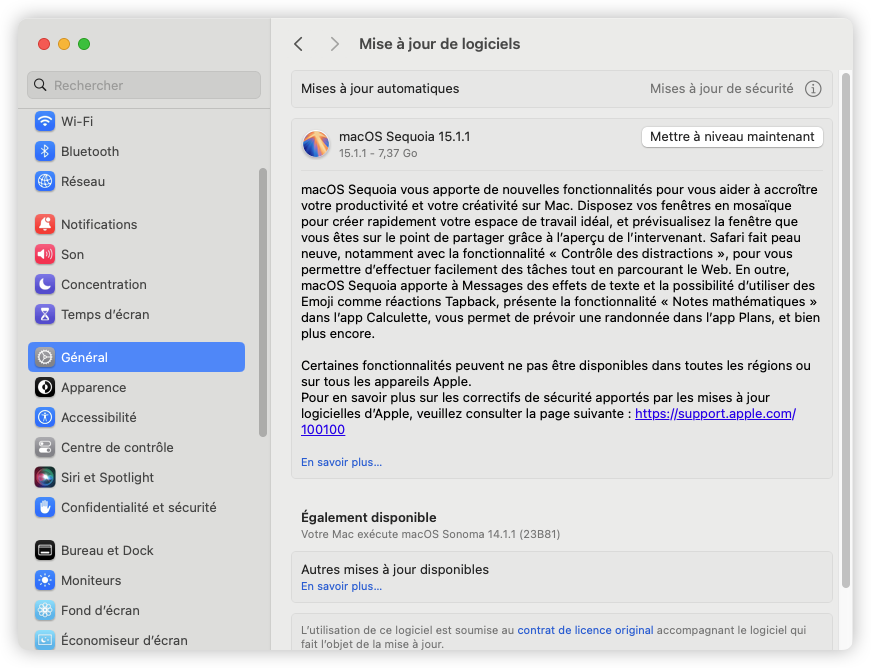Viewport: 871px width, 668px height.
Task: Select Wi-Fi in the sidebar
Action: [x=136, y=121]
